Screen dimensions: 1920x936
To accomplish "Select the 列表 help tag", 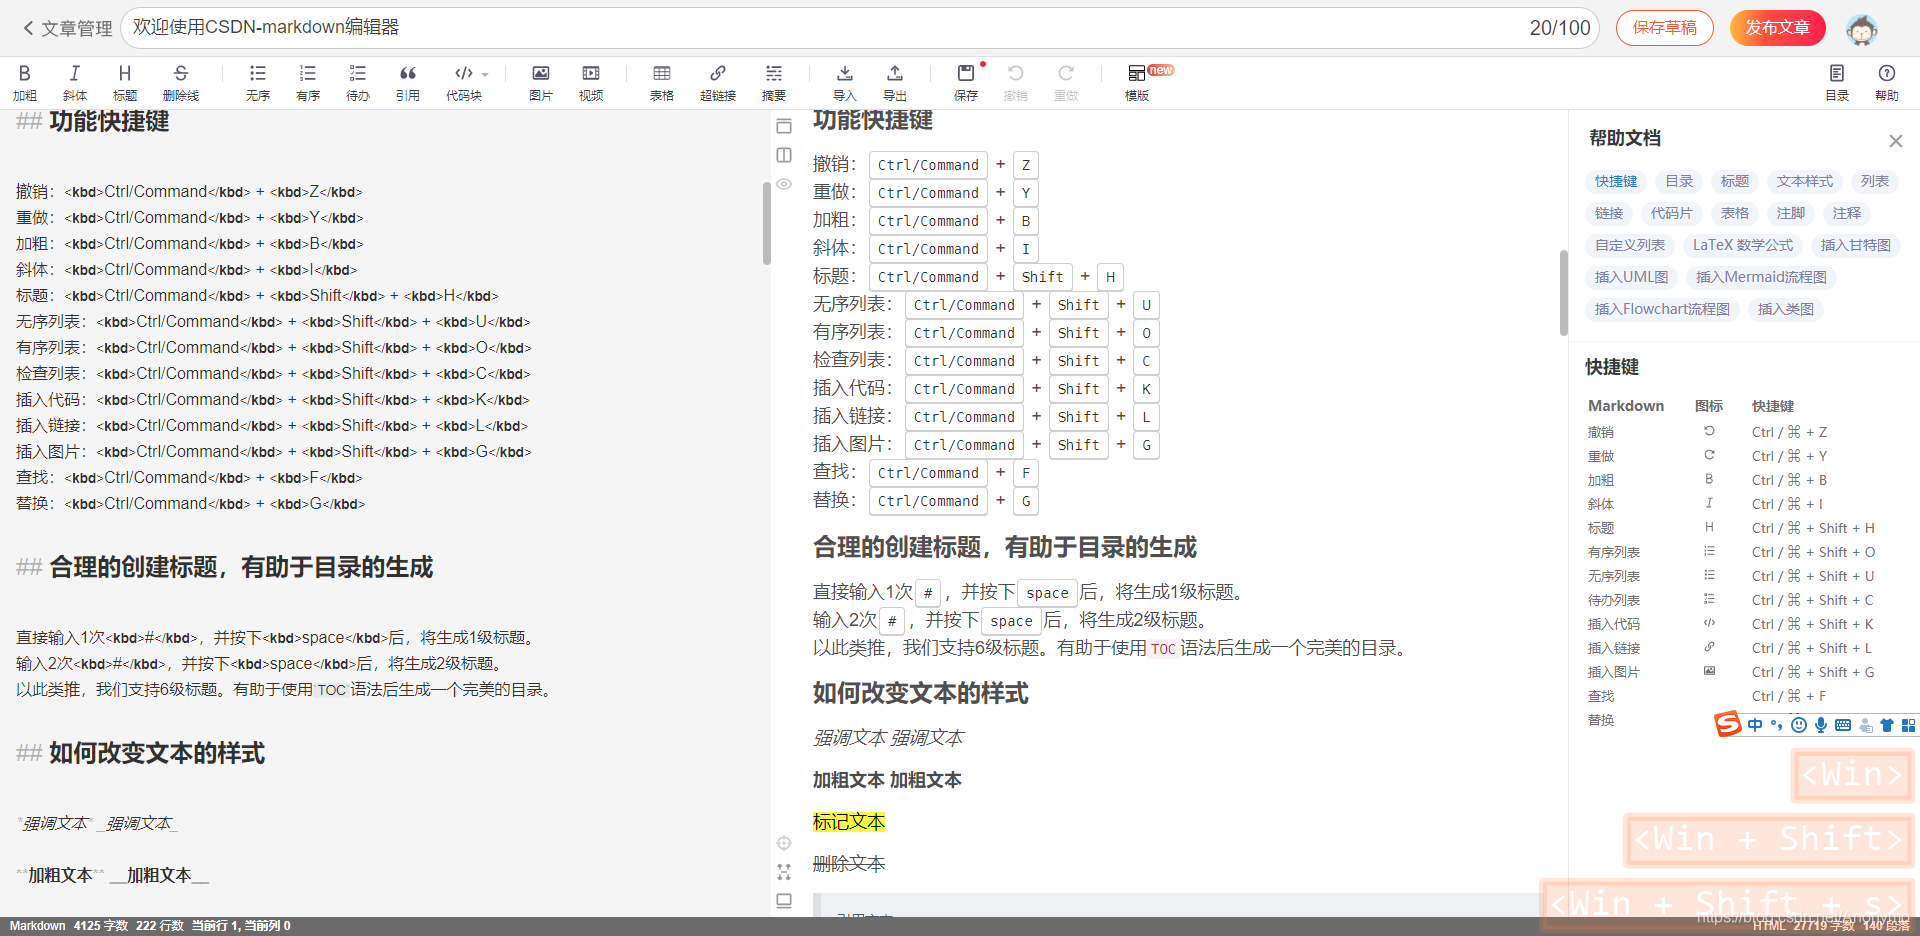I will tap(1875, 181).
